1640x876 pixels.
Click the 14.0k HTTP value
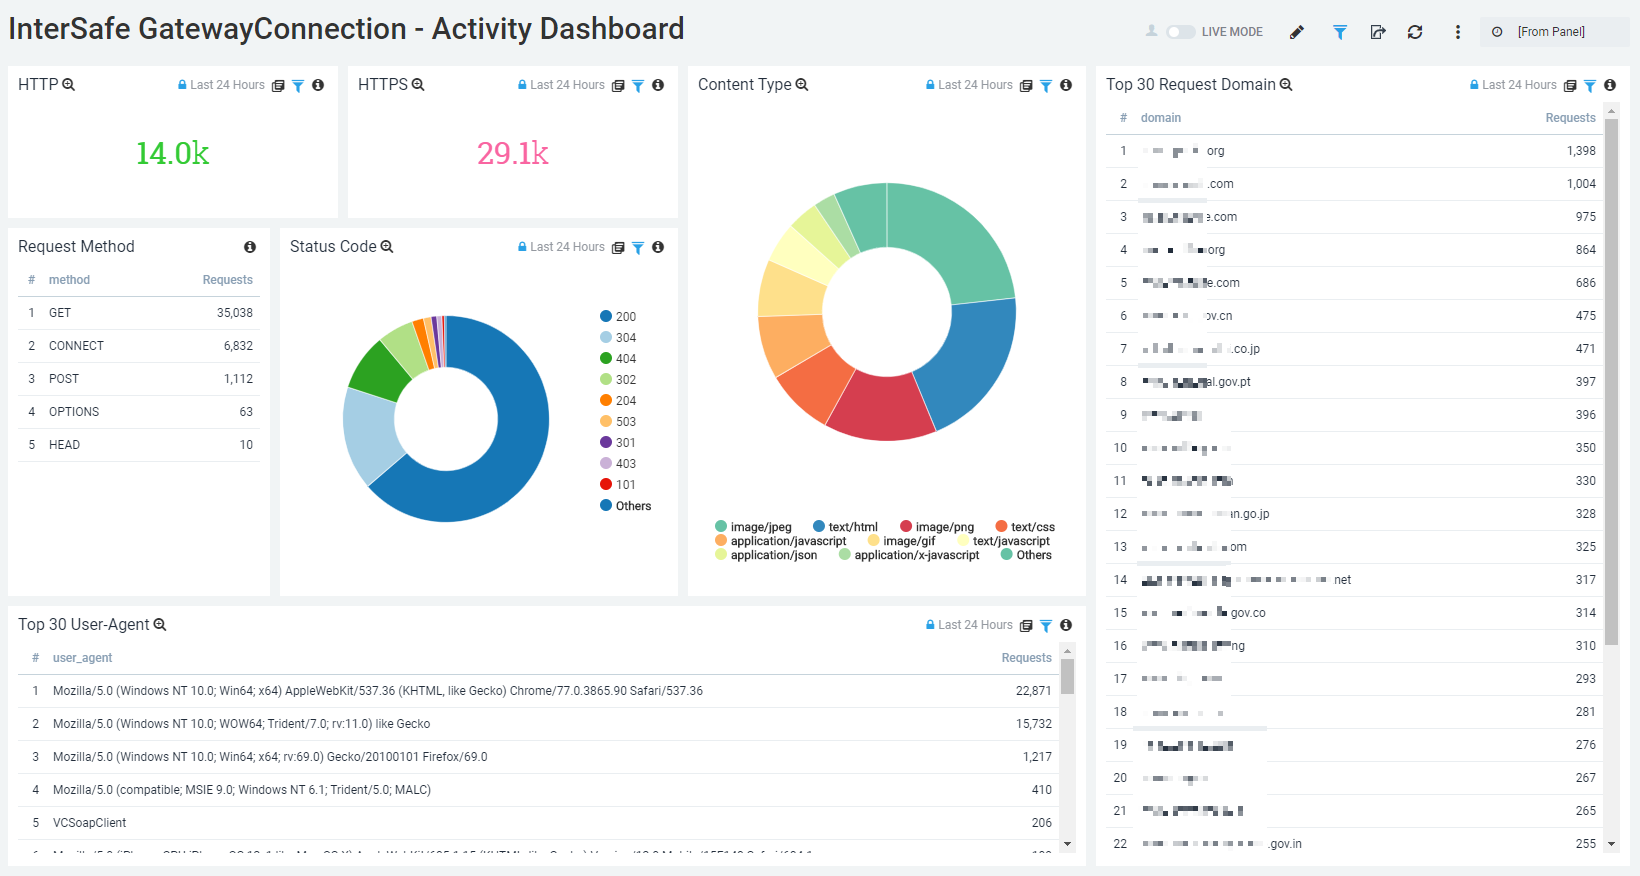click(x=172, y=153)
